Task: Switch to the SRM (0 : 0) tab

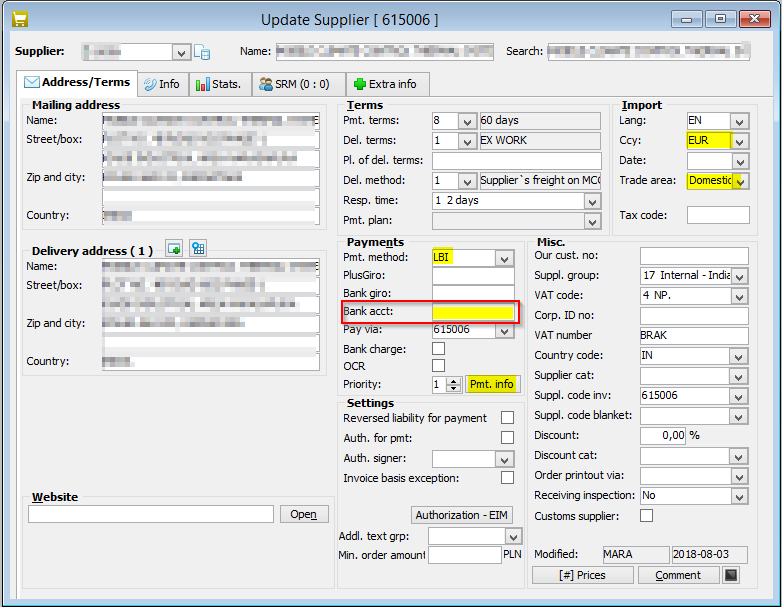Action: 295,84
